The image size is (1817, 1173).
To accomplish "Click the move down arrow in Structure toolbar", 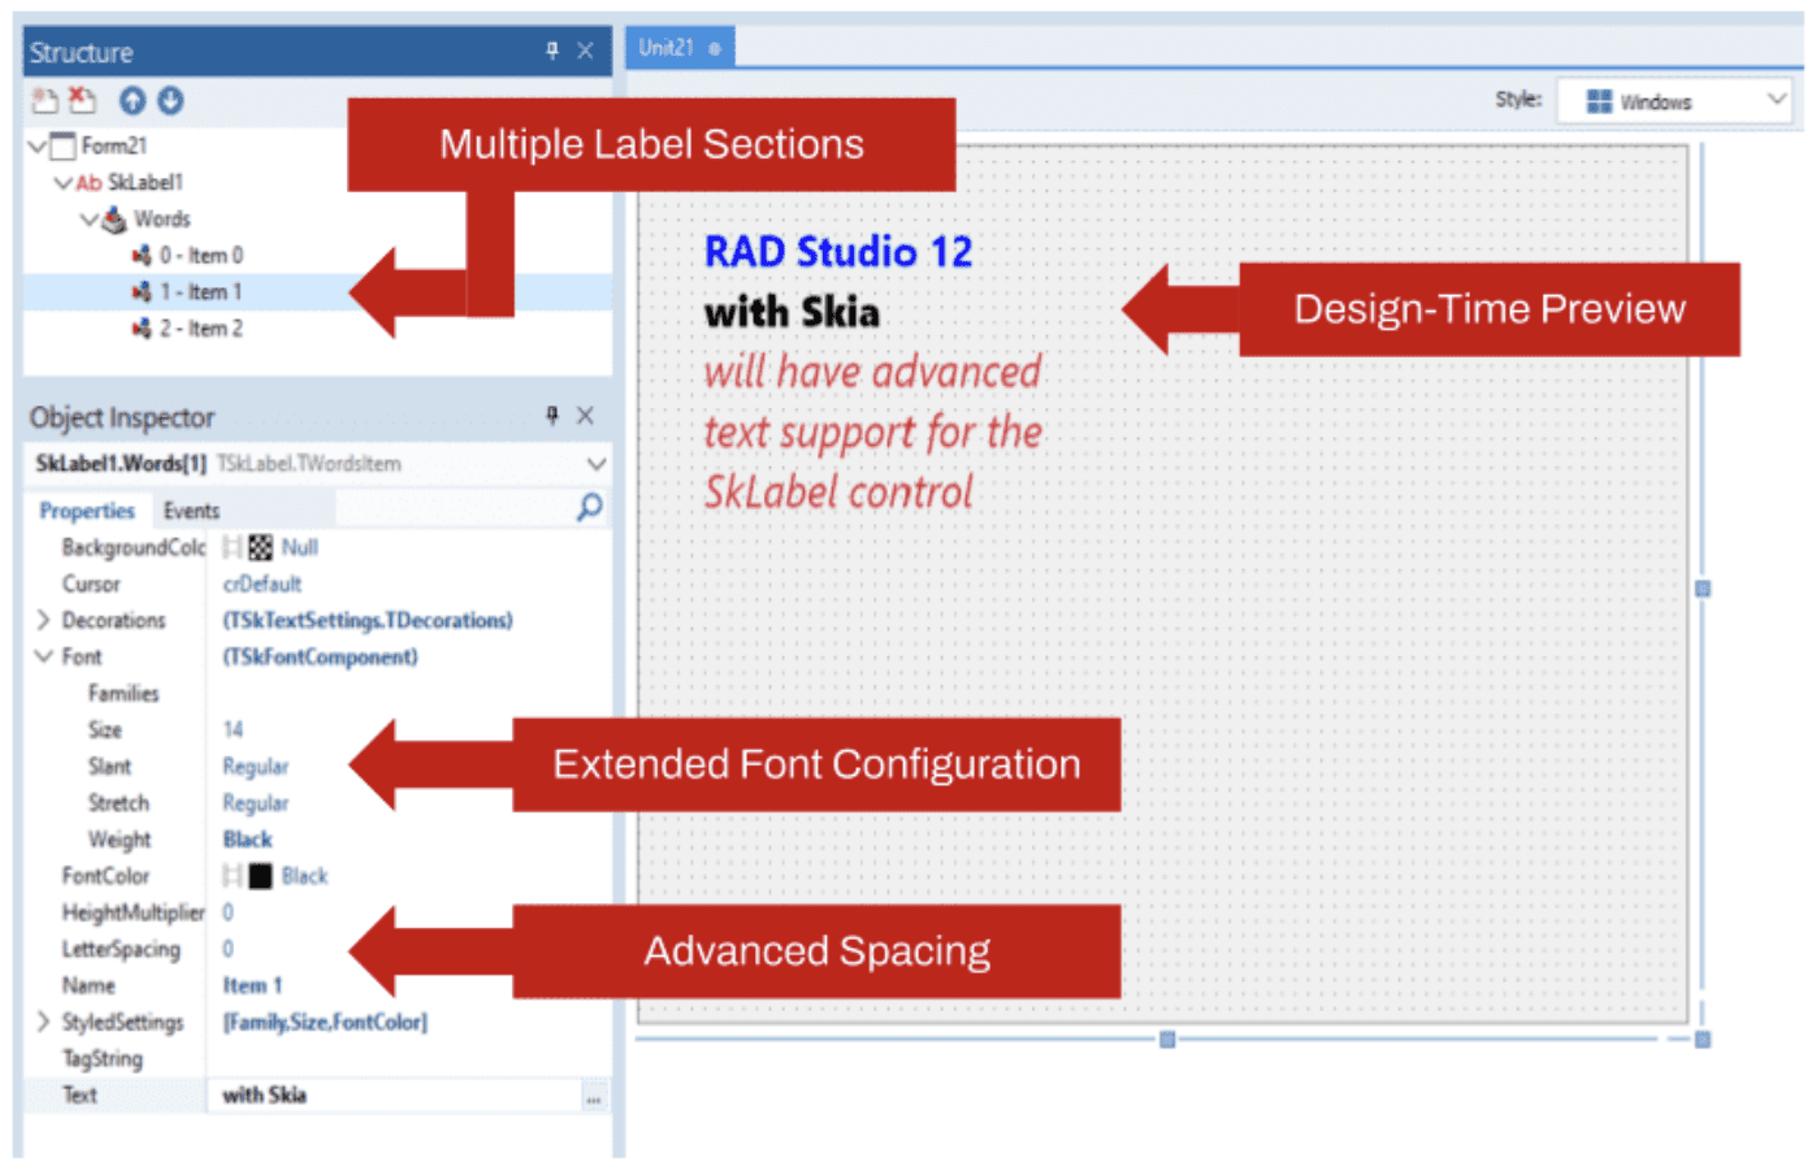I will pos(171,101).
